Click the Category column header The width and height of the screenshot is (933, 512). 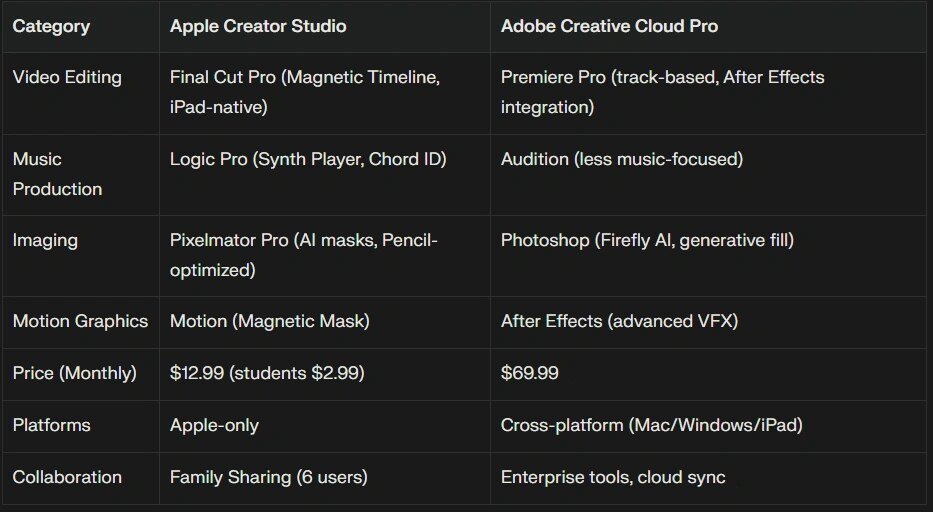(51, 26)
